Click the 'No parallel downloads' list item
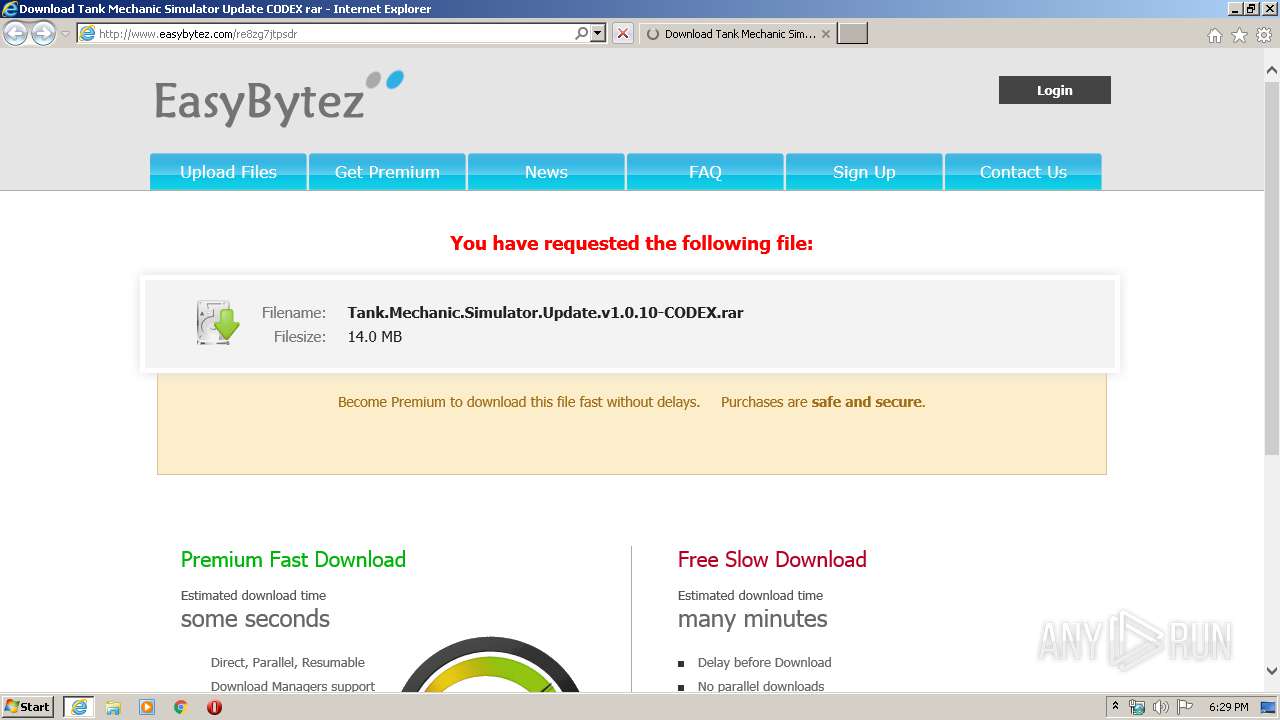Viewport: 1280px width, 720px height. tap(761, 687)
